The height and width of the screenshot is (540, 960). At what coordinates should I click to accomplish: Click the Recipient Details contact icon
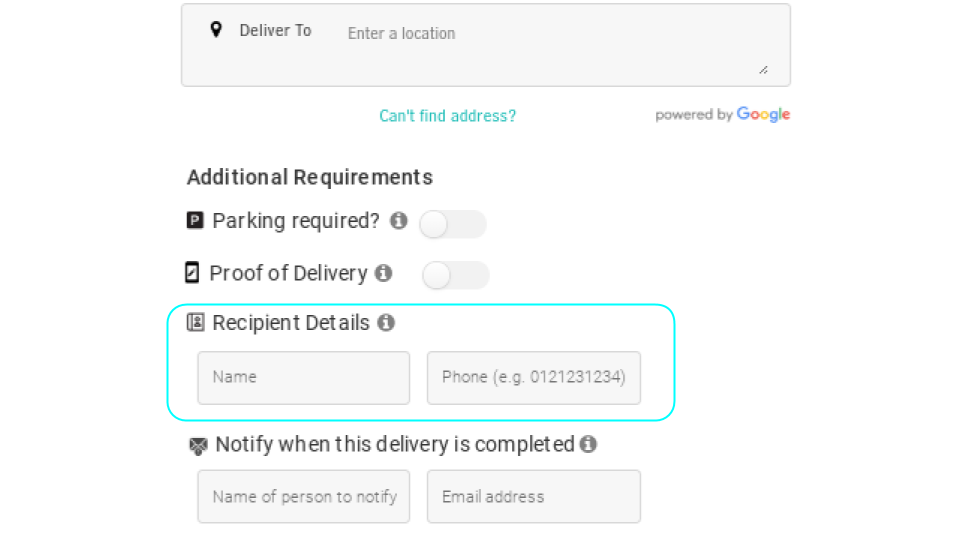pyautogui.click(x=196, y=323)
